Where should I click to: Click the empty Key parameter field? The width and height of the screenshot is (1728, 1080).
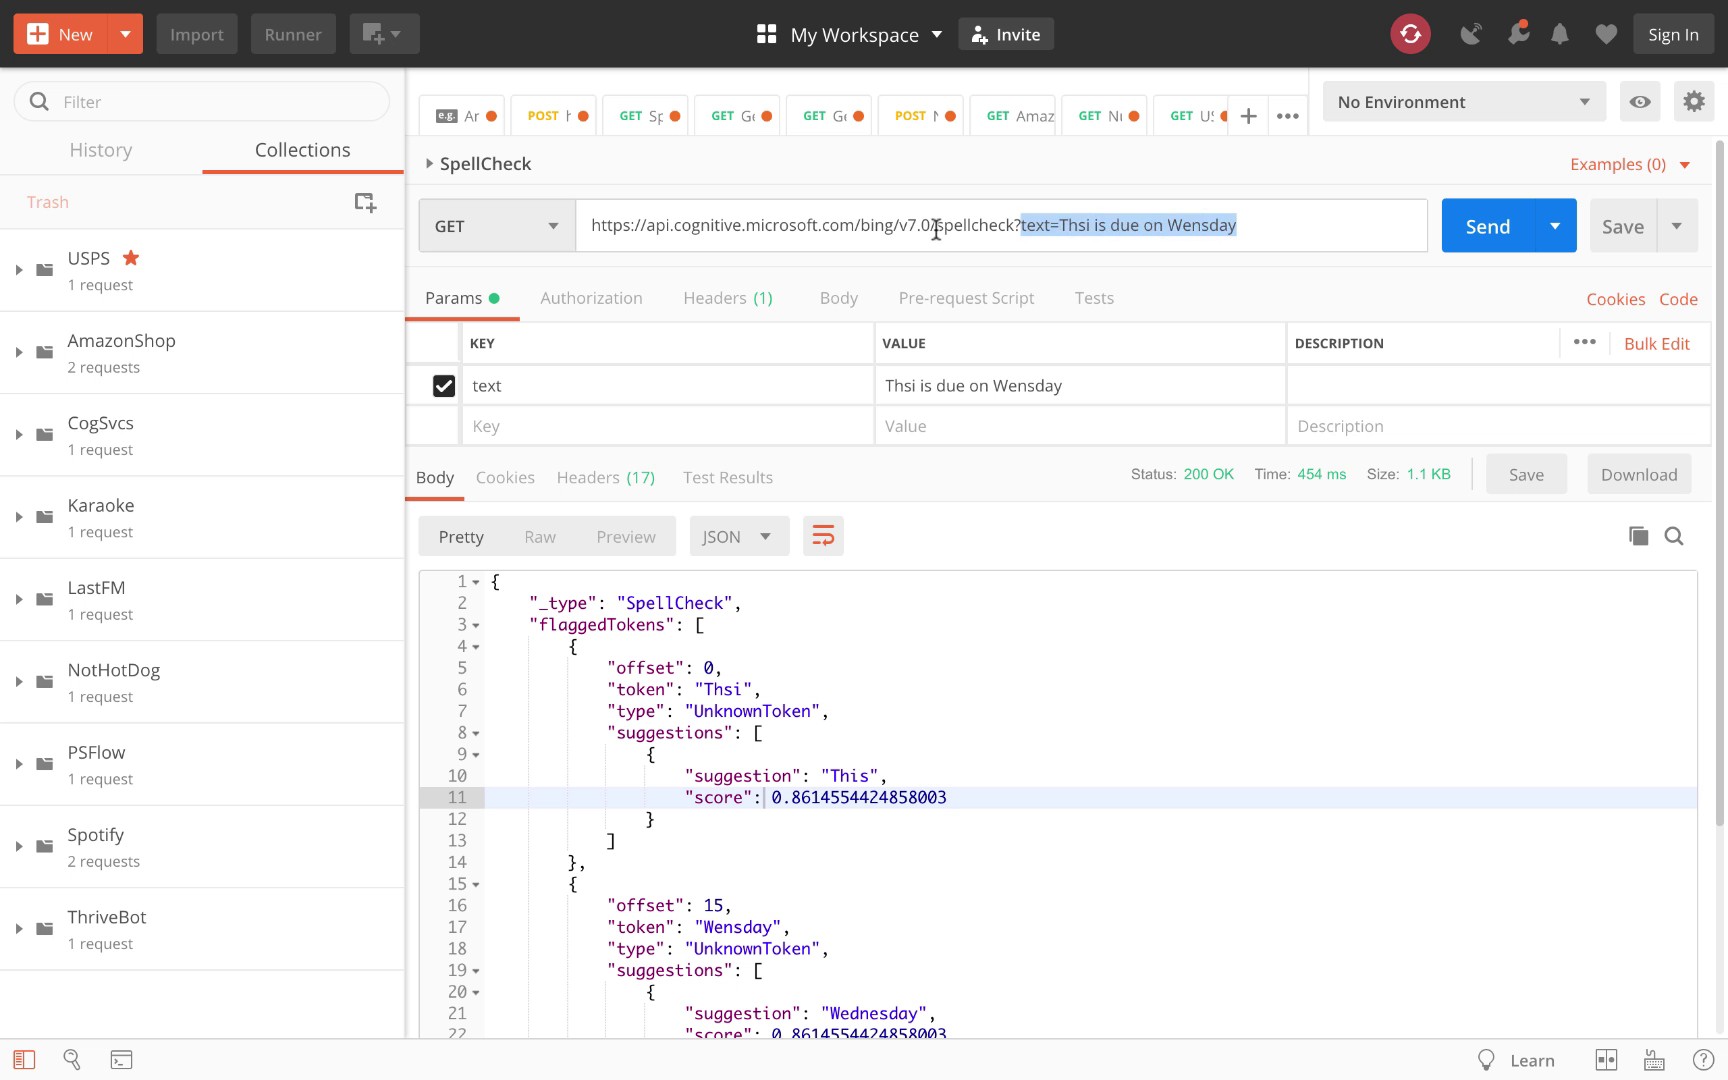point(667,426)
